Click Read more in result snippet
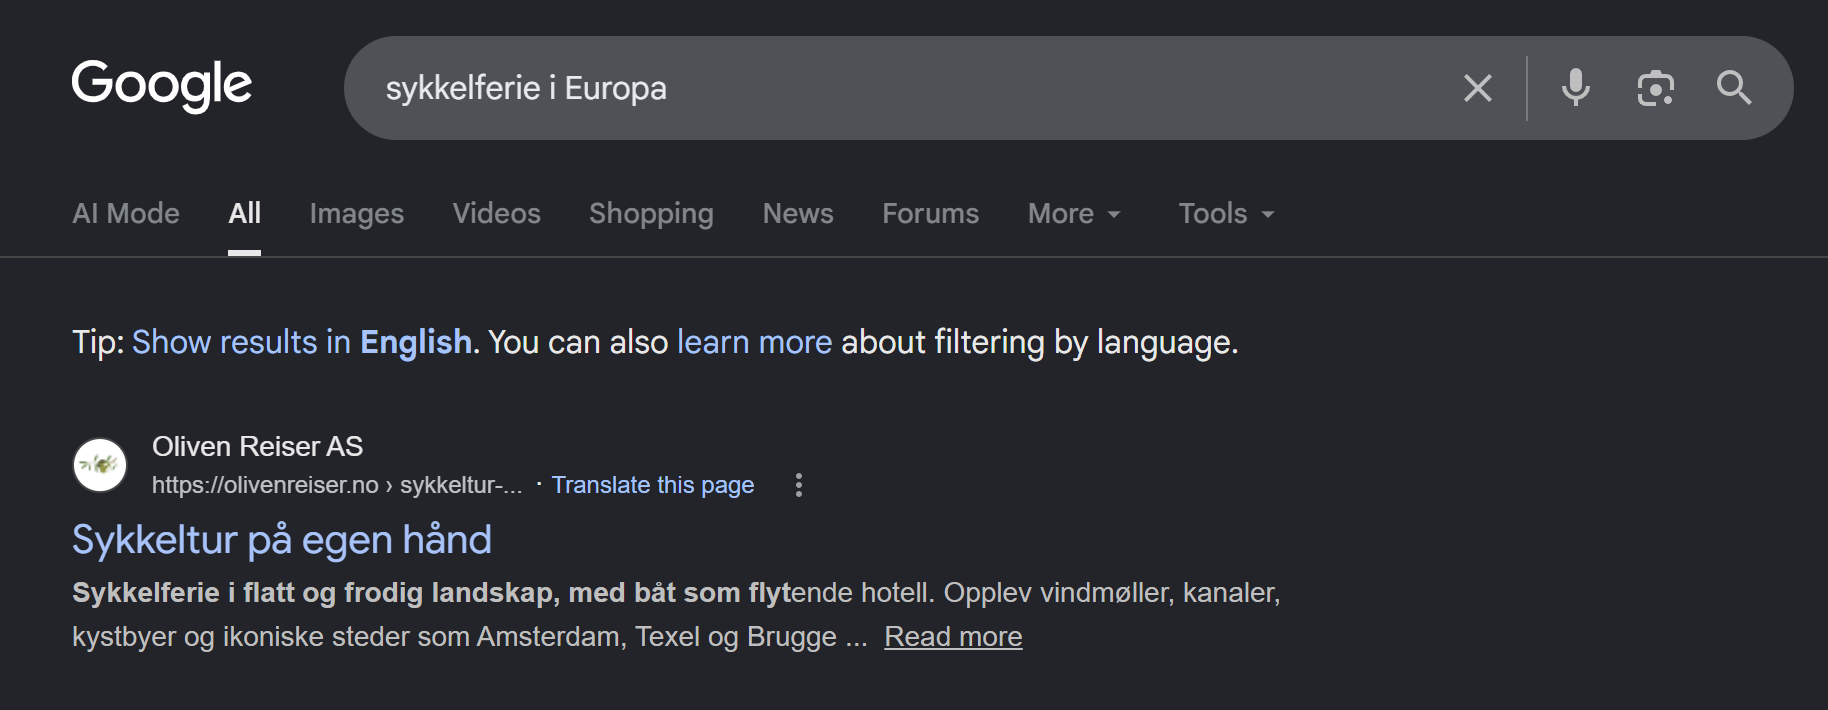 [953, 637]
